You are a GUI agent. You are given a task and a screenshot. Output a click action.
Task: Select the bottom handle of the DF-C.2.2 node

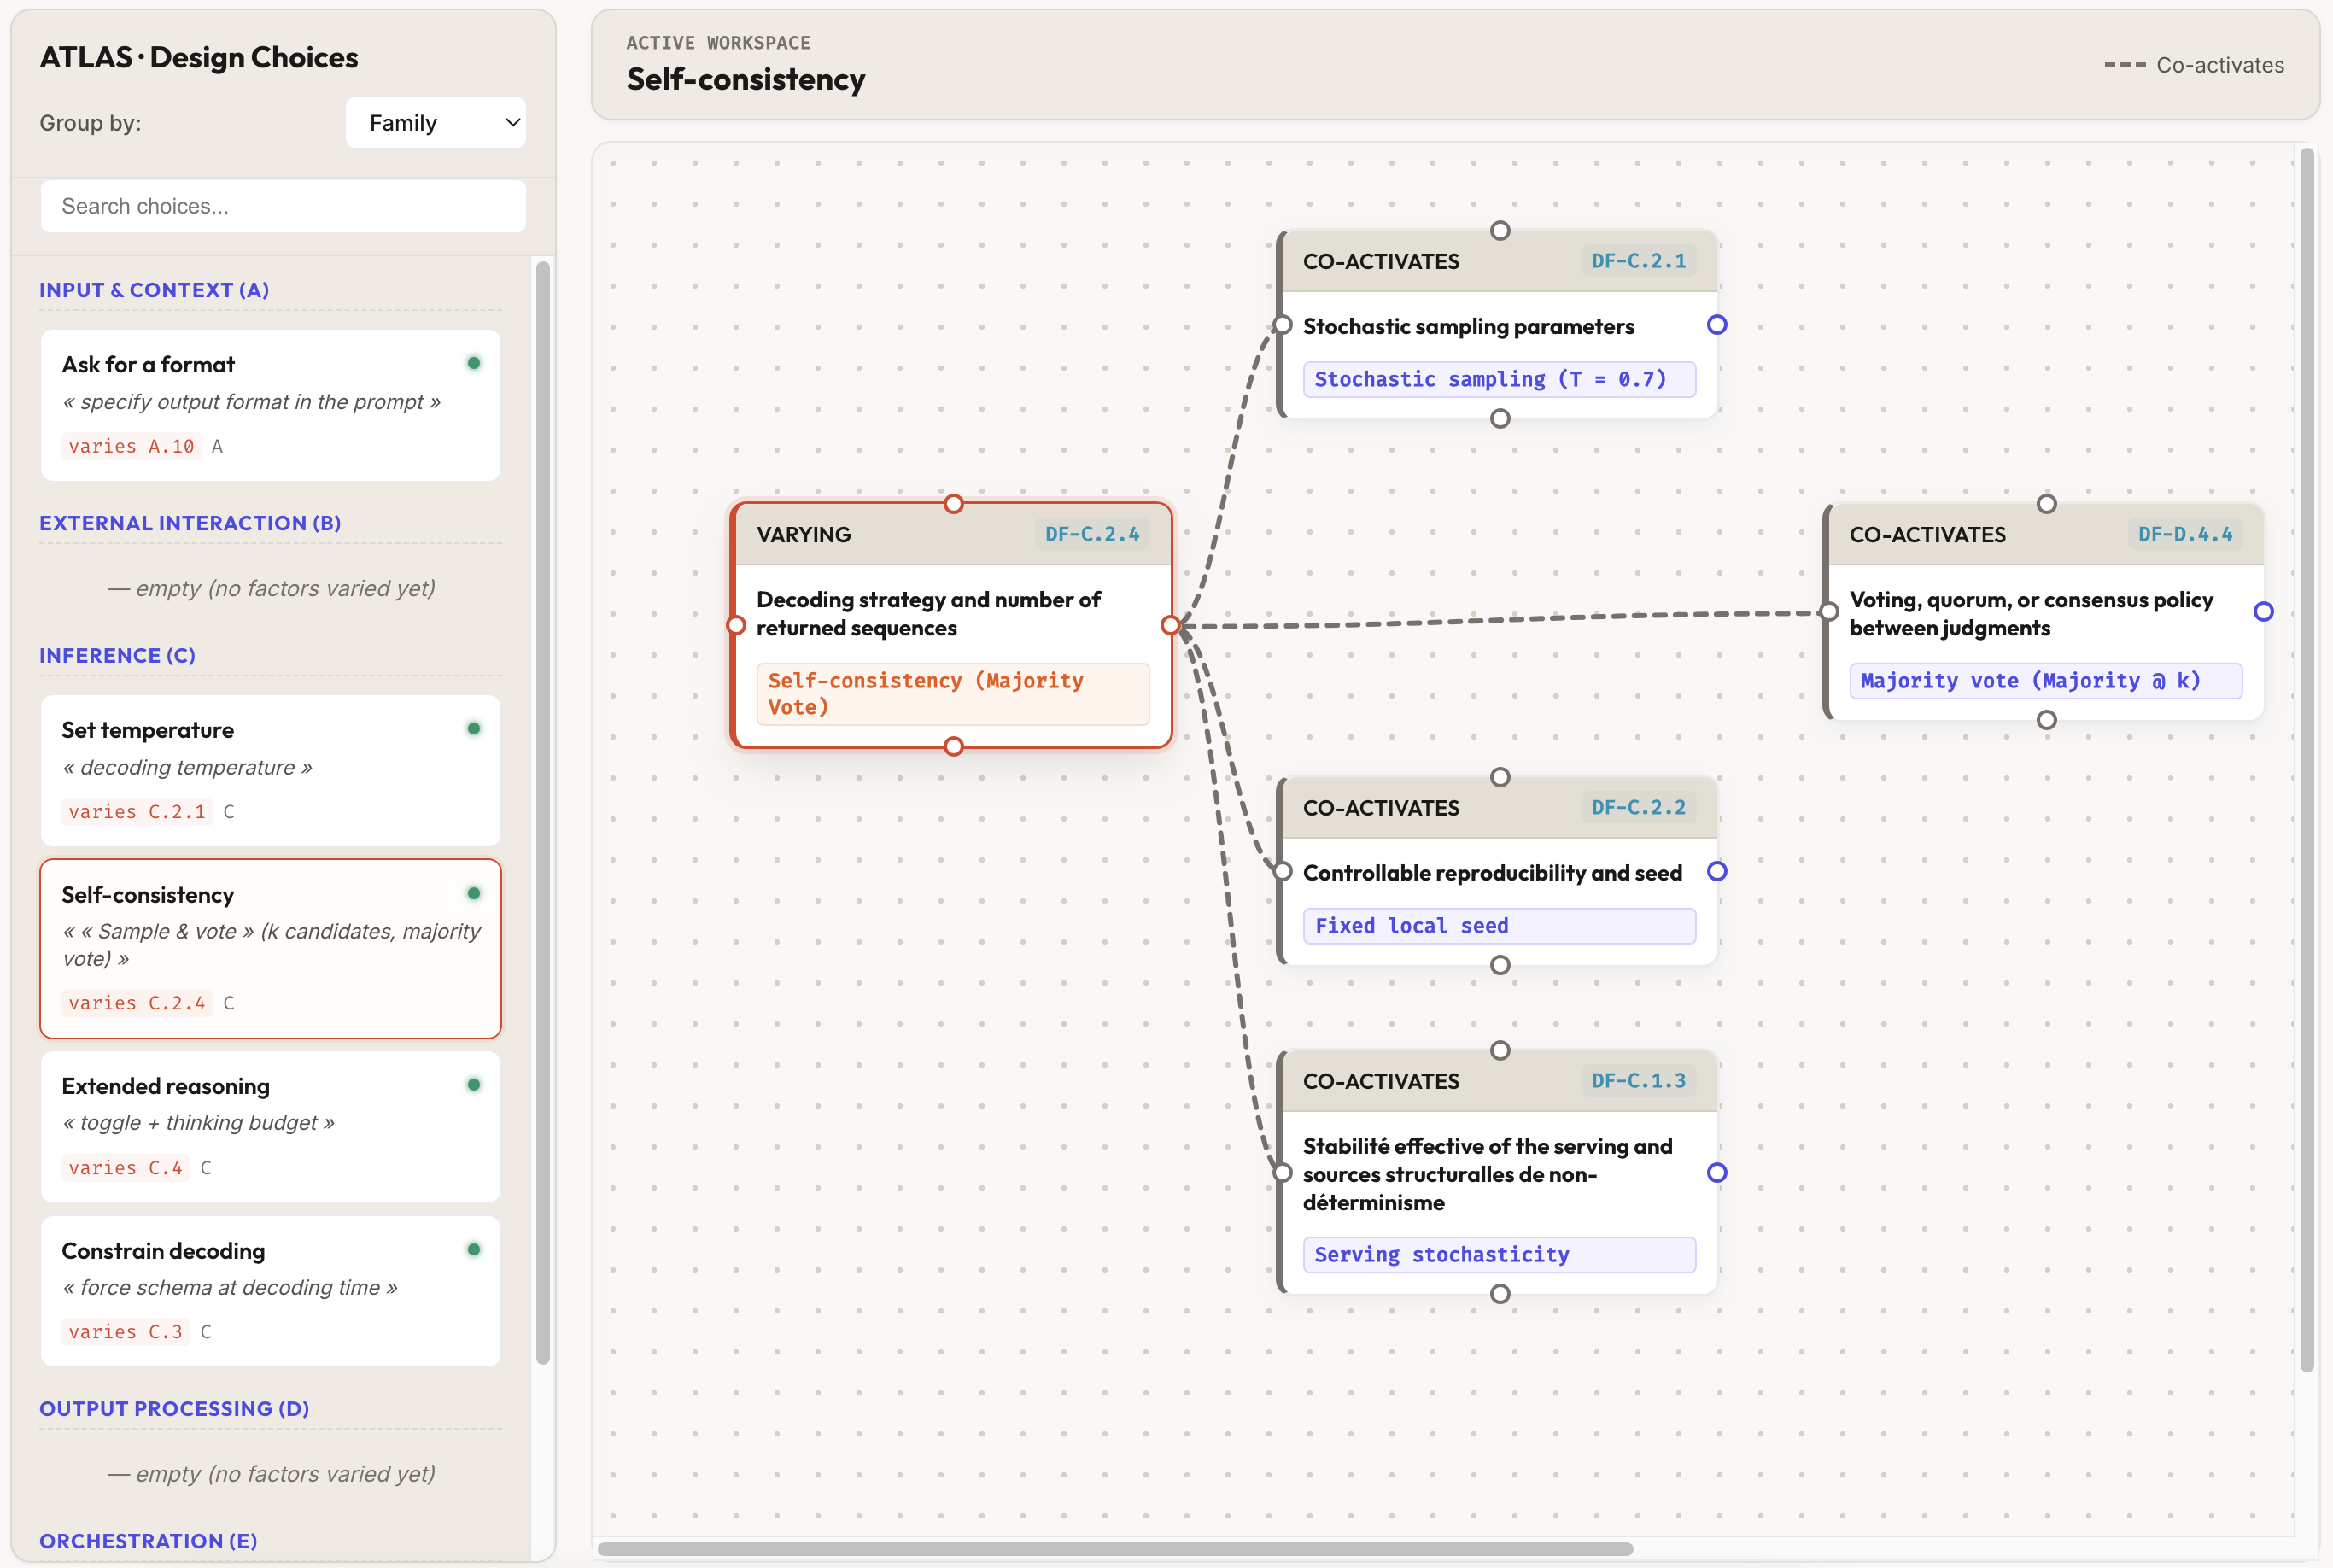[x=1500, y=965]
